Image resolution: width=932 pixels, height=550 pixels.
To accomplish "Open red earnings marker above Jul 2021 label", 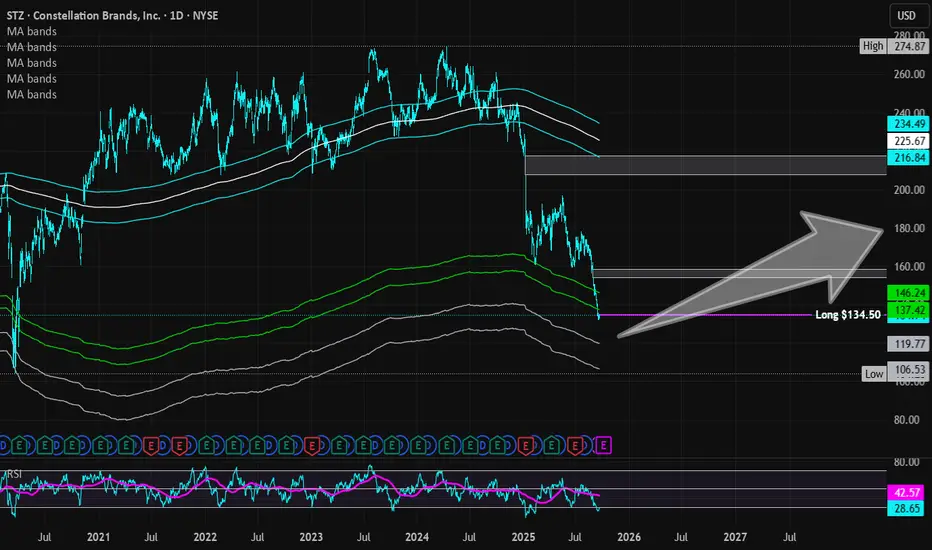I will click(150, 445).
